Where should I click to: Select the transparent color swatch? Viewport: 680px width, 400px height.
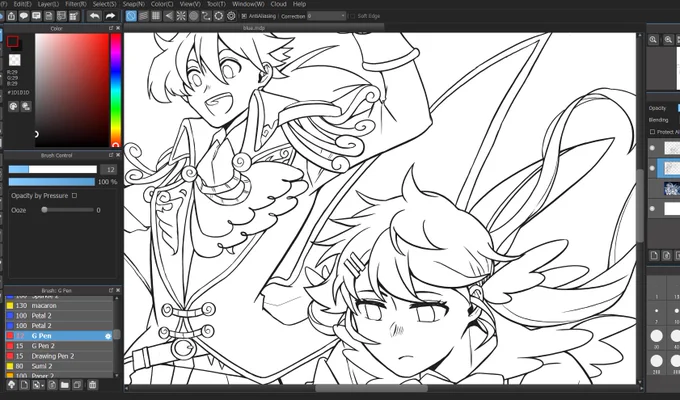coord(15,60)
